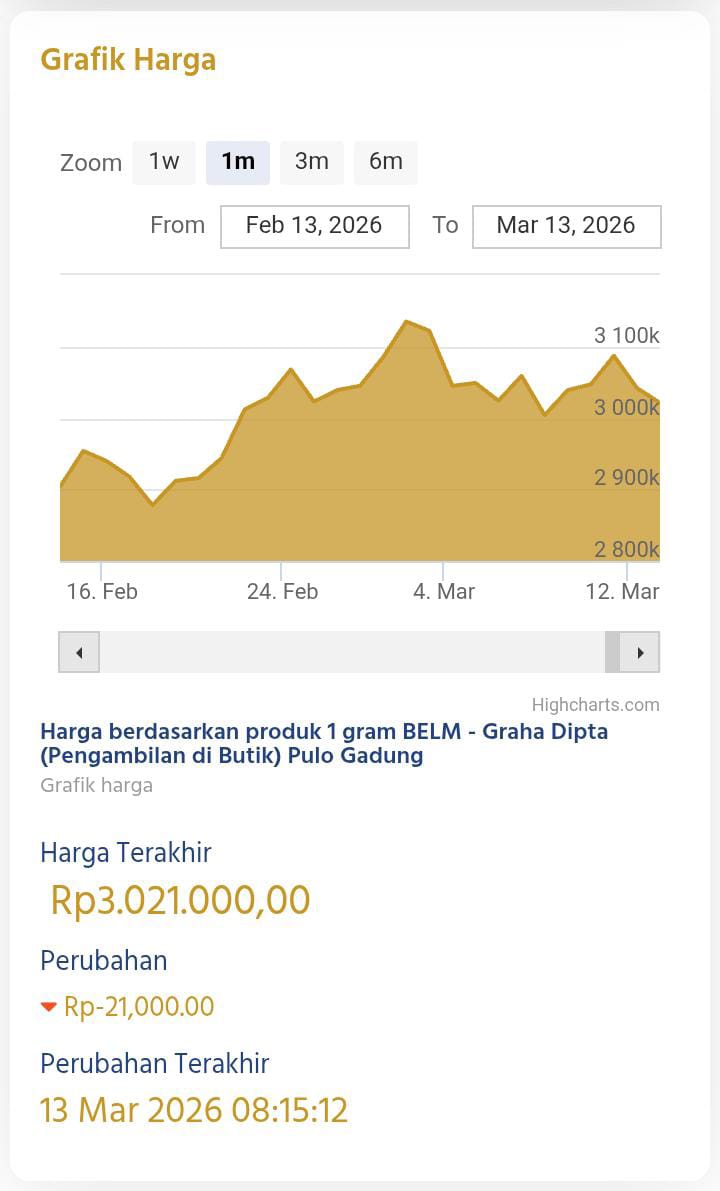This screenshot has width=720, height=1191.
Task: Click the From date input field
Action: (314, 226)
